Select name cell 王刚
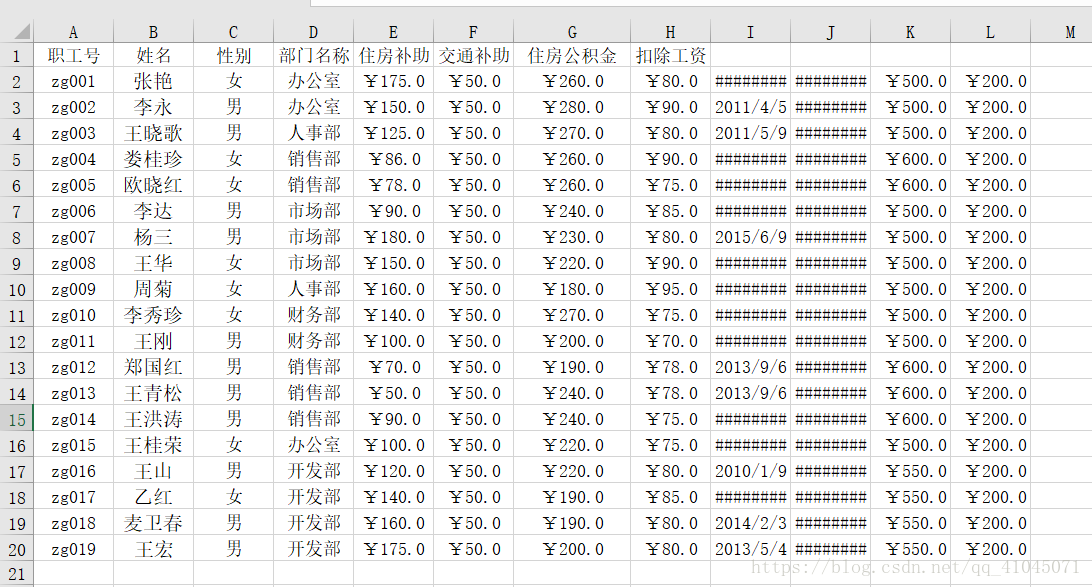 153,341
